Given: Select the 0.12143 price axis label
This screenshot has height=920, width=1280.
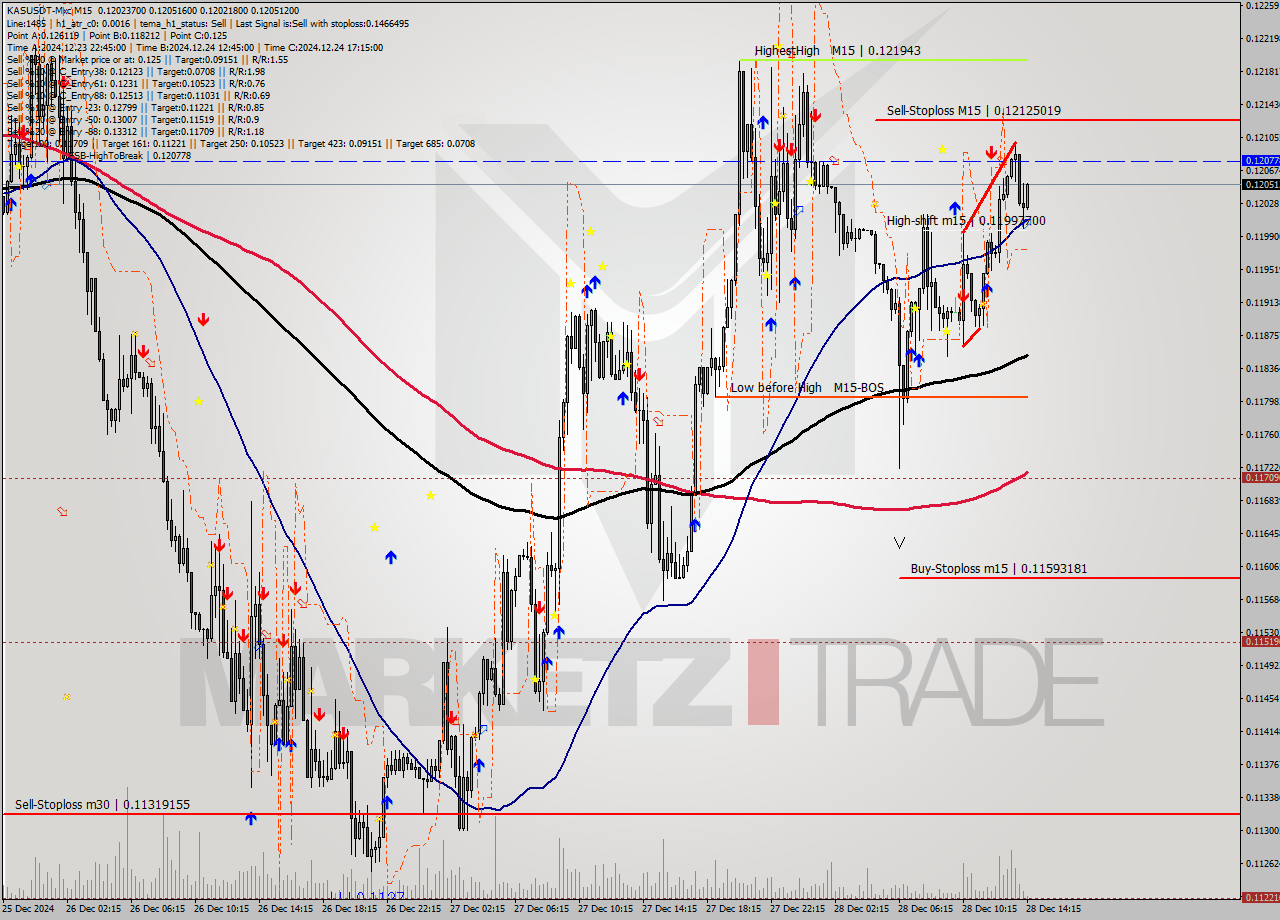Looking at the screenshot, I should [1262, 105].
